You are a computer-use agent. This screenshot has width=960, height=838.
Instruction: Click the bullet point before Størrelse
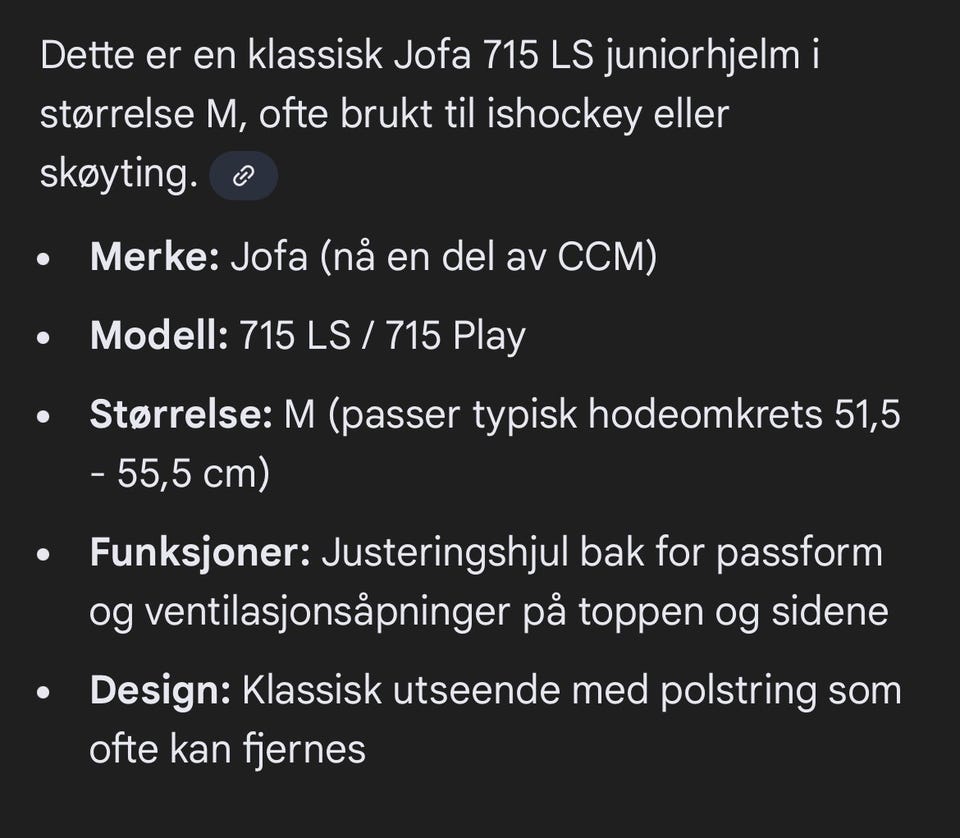(43, 417)
